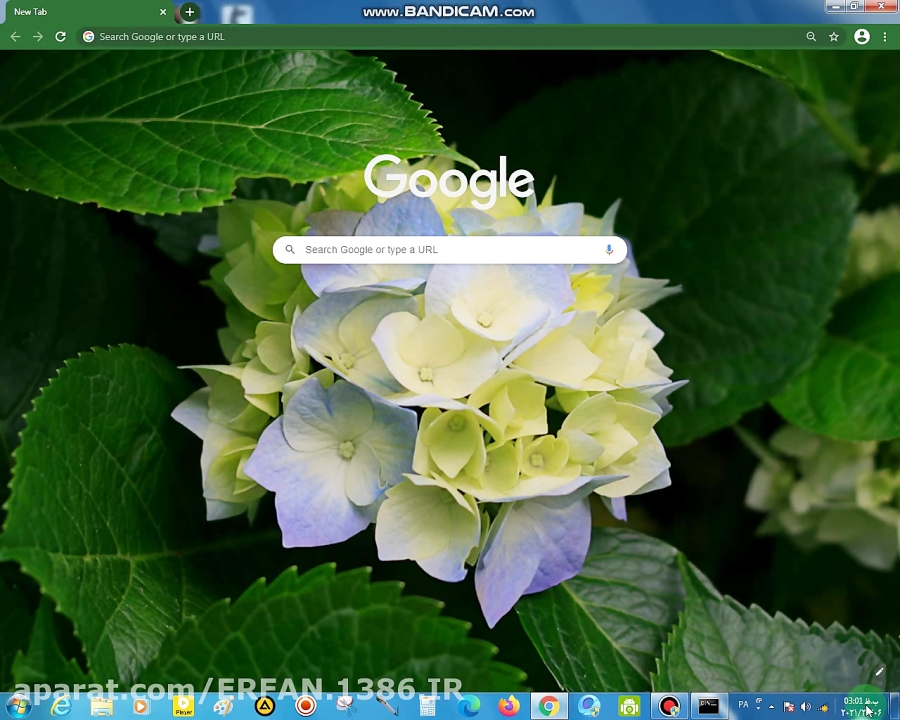The width and height of the screenshot is (900, 720).
Task: Open the Command Prompt window in the taskbar
Action: pyautogui.click(x=709, y=707)
